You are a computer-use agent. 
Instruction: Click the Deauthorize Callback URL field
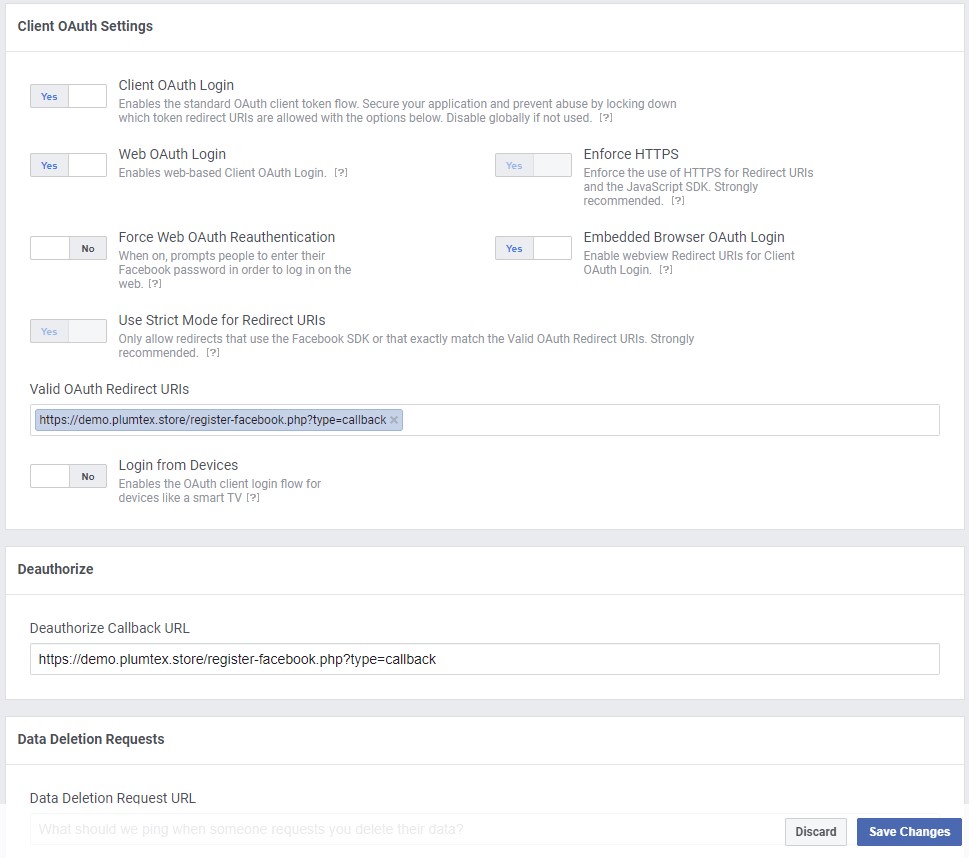pos(484,659)
